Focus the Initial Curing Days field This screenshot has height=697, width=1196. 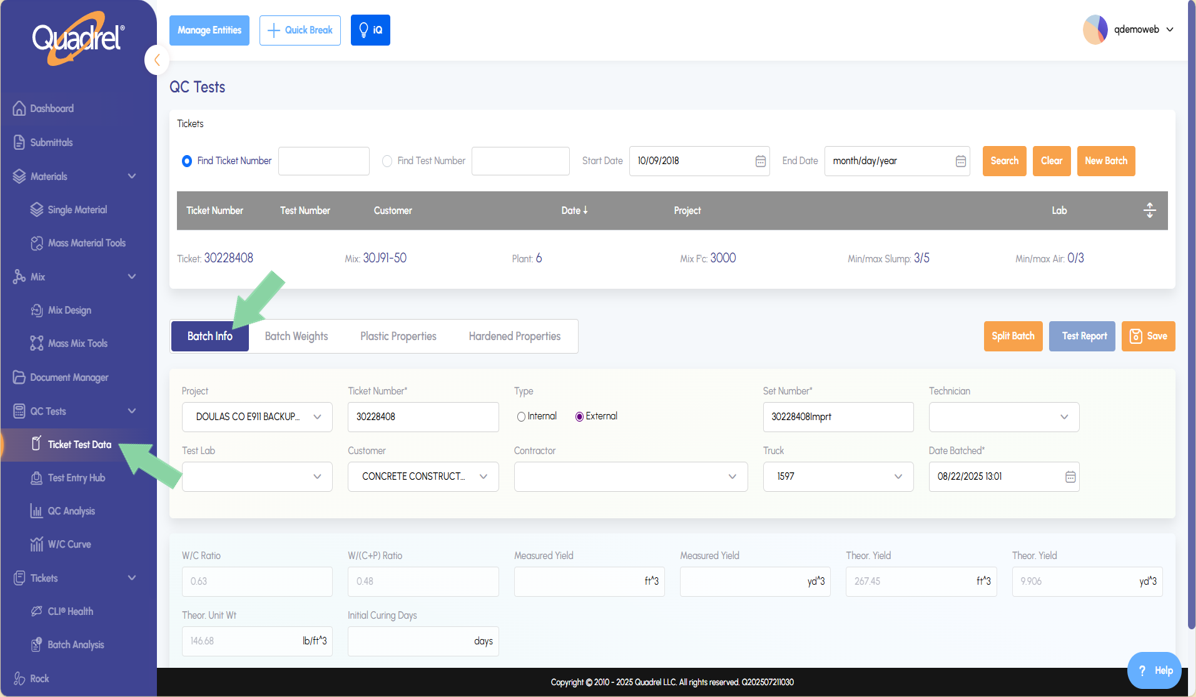tap(423, 641)
